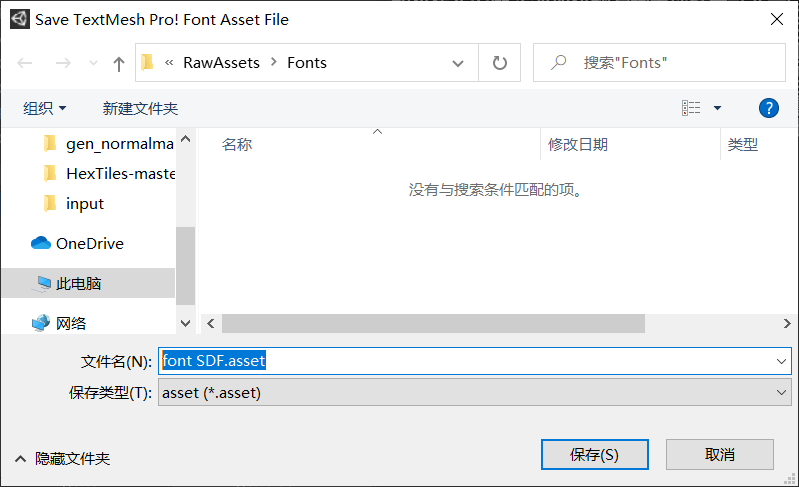Open recent locations dropdown chevron
The width and height of the screenshot is (799, 487).
click(x=93, y=63)
